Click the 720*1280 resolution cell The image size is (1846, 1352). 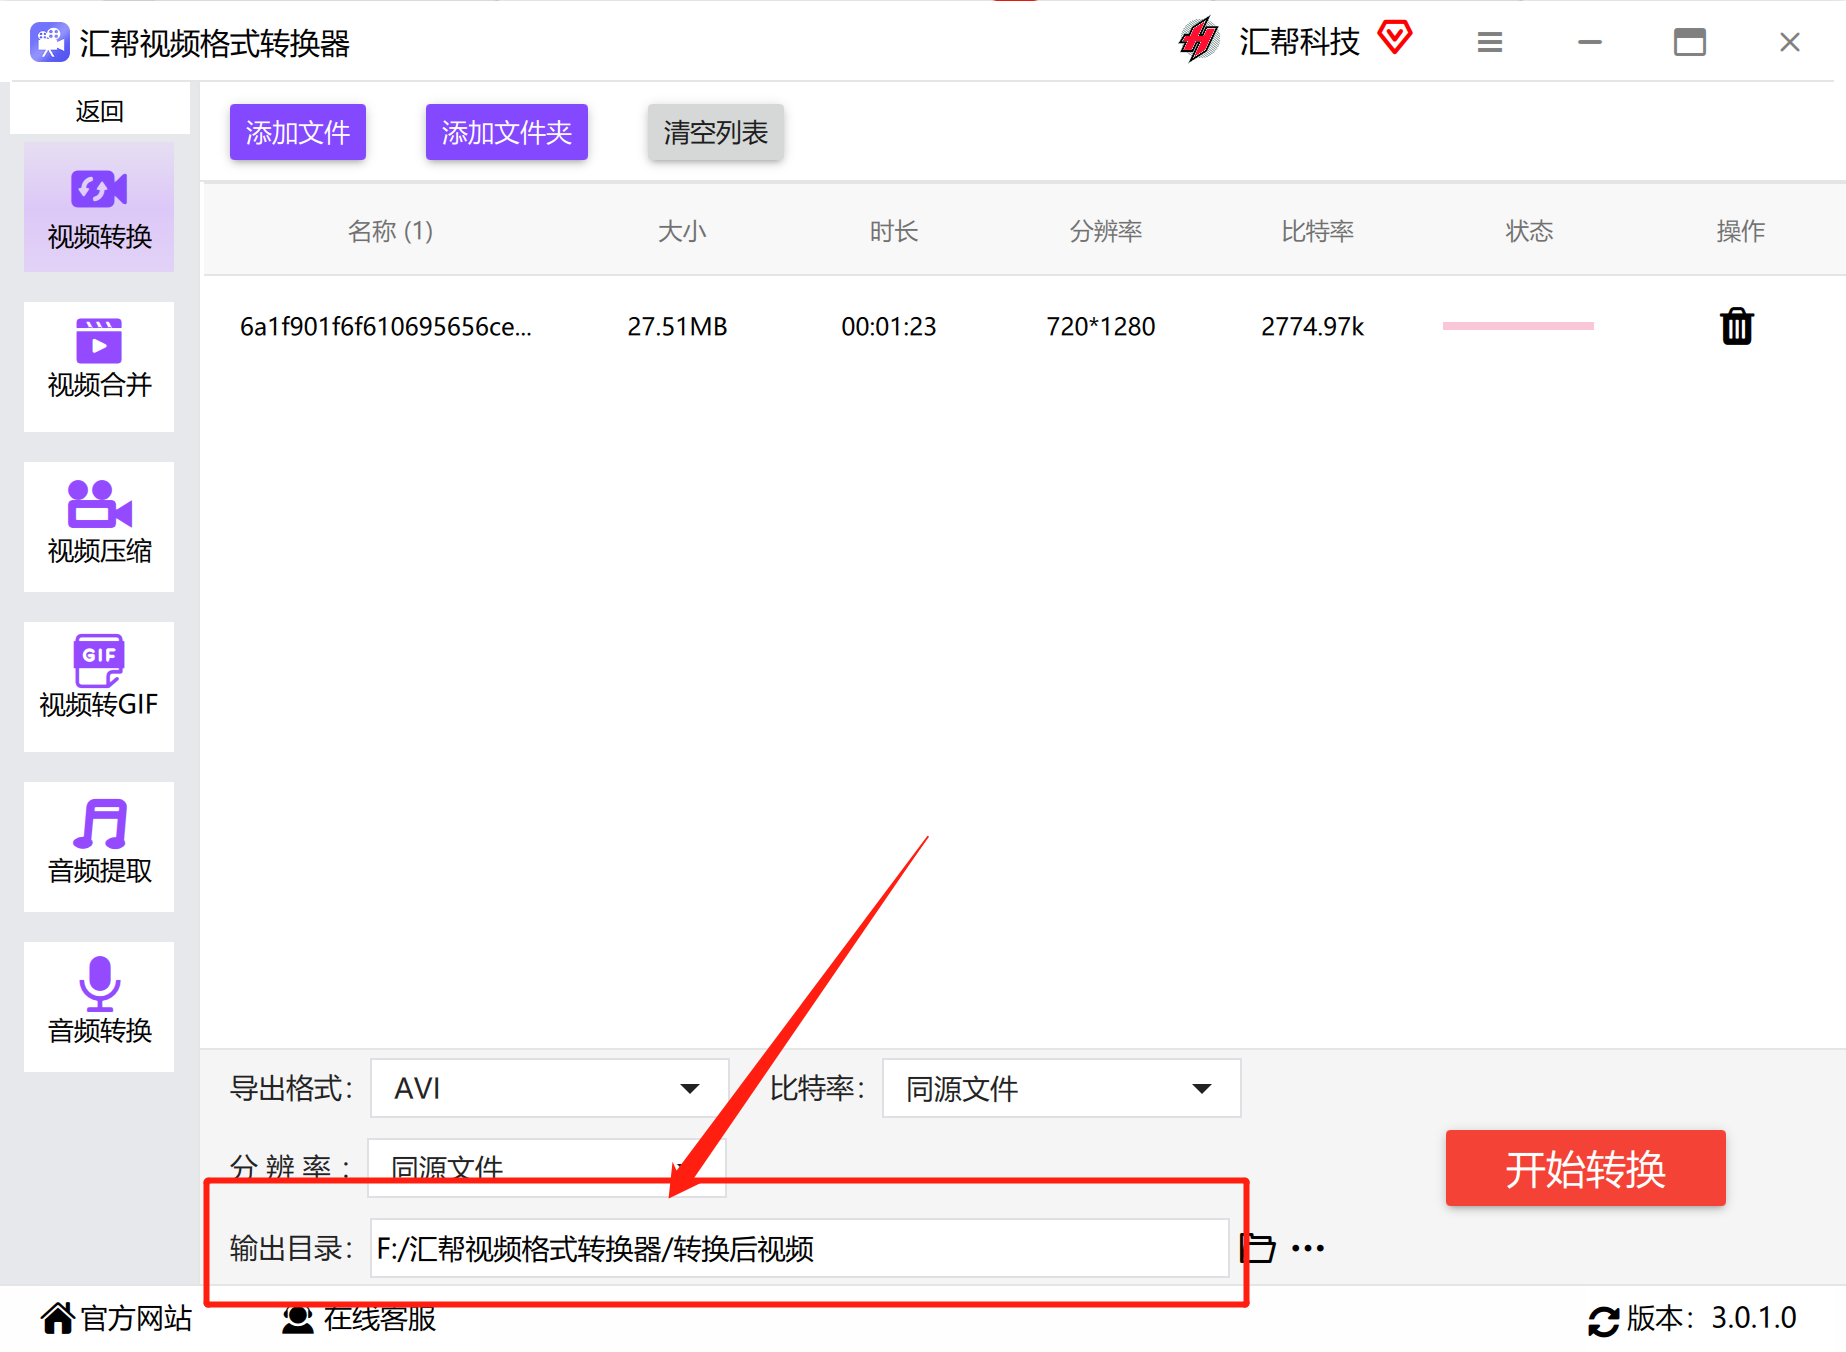point(1100,326)
